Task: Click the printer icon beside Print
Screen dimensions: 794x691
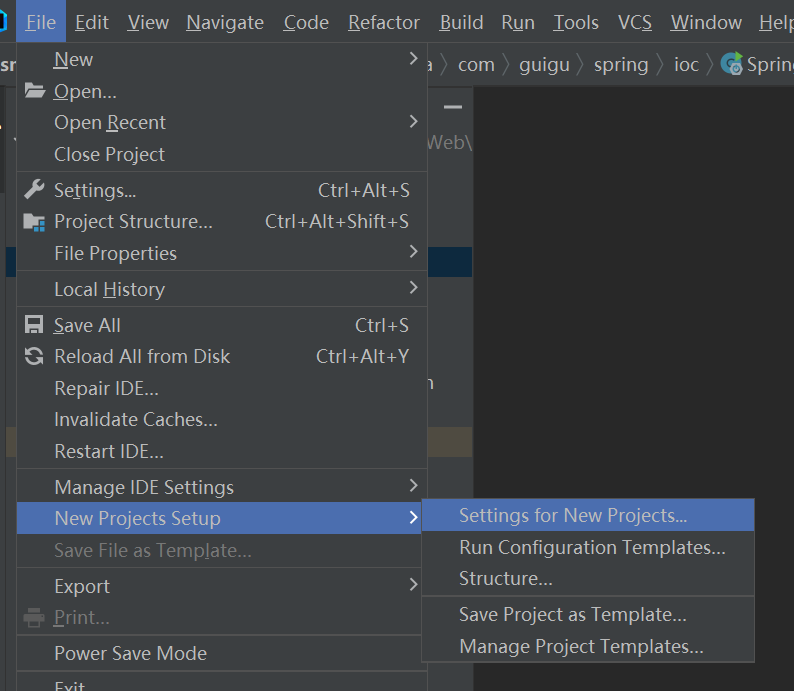Action: [x=34, y=617]
